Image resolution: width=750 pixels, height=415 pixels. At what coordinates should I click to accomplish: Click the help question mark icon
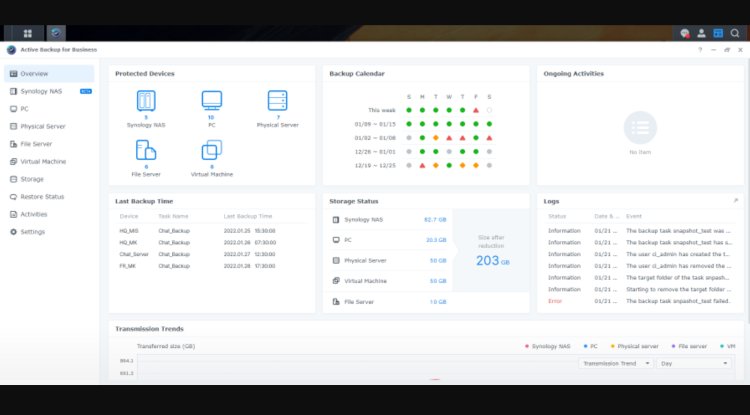tap(700, 50)
